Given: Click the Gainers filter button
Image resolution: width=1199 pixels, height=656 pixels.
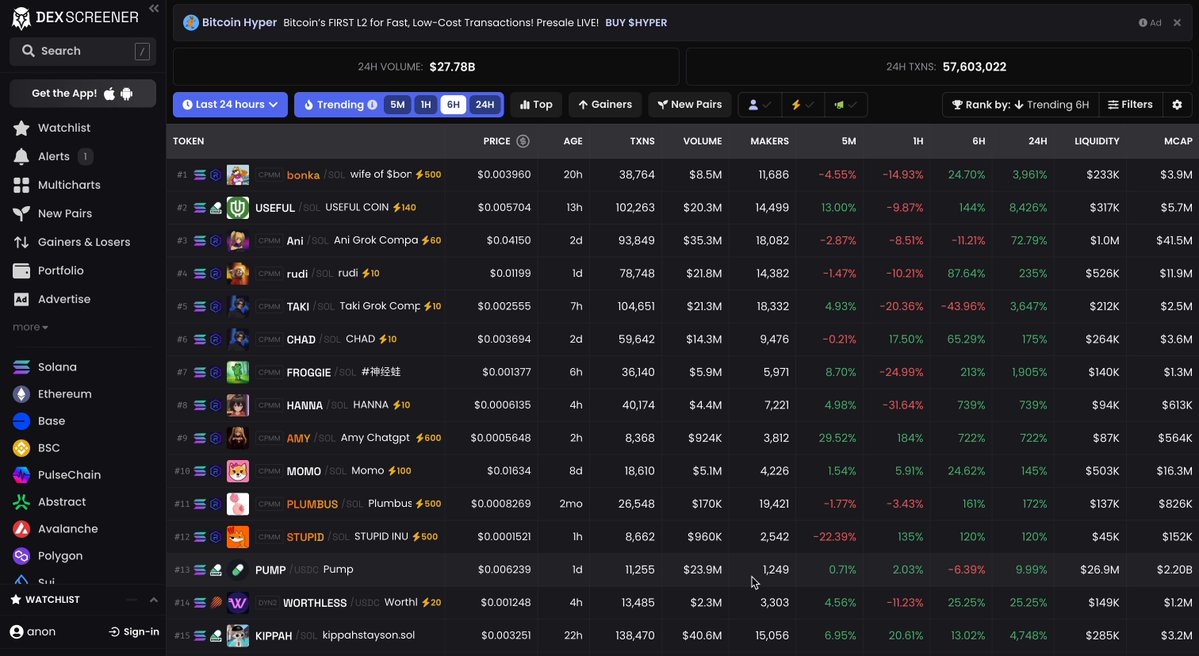Looking at the screenshot, I should [x=605, y=105].
